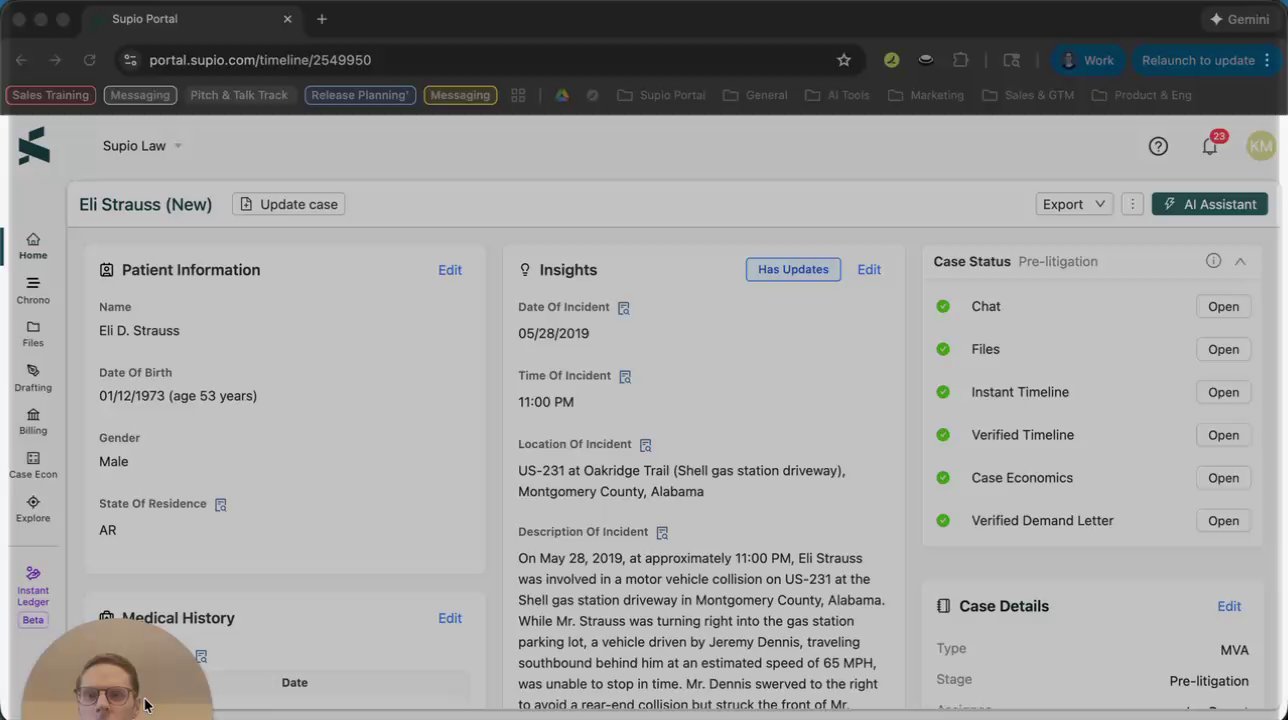Expand the Export dropdown
The image size is (1288, 720).
[1074, 204]
